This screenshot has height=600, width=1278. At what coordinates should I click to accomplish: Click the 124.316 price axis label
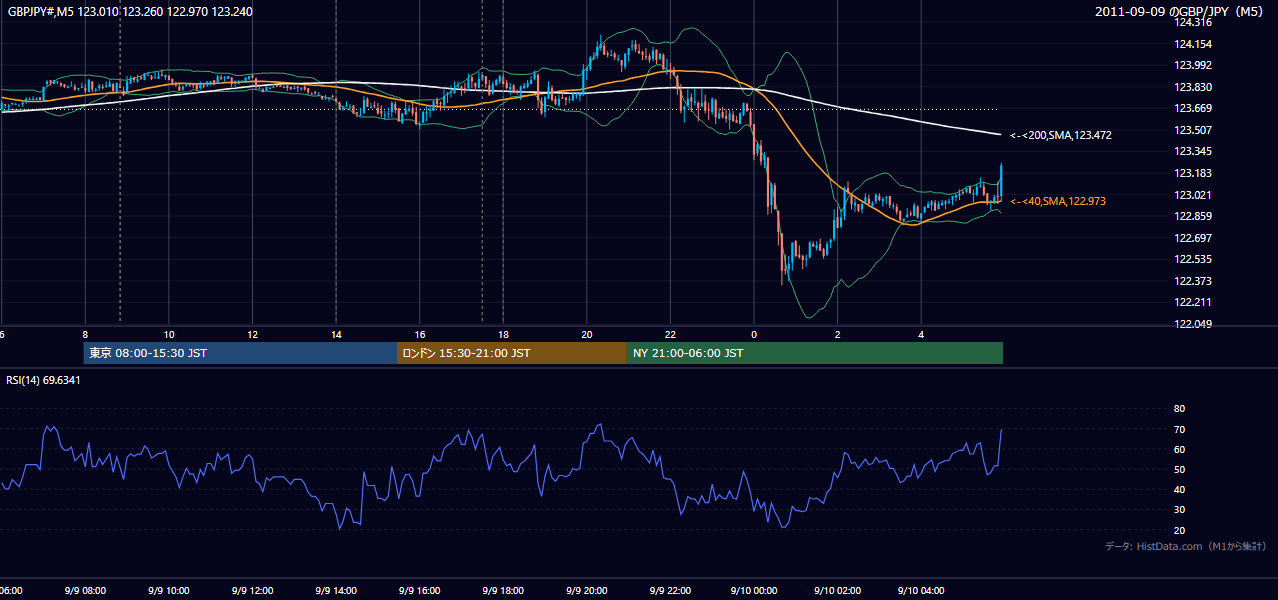[1192, 22]
